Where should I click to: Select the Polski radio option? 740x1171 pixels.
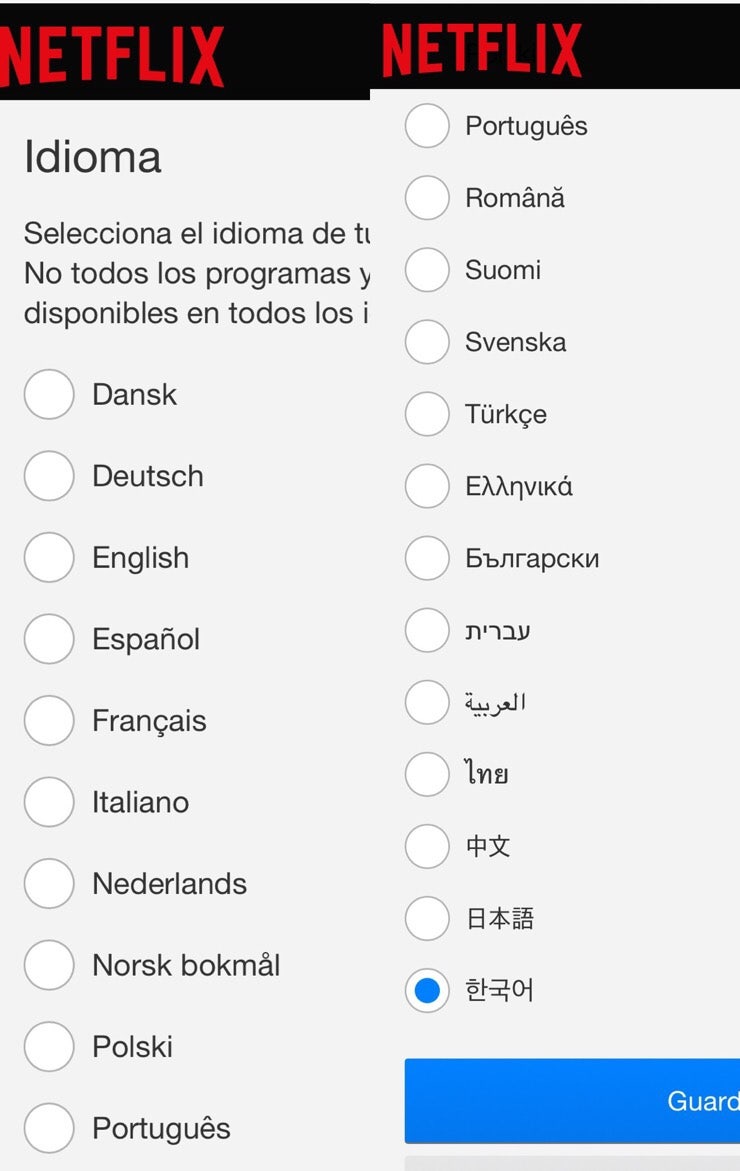(x=49, y=1047)
